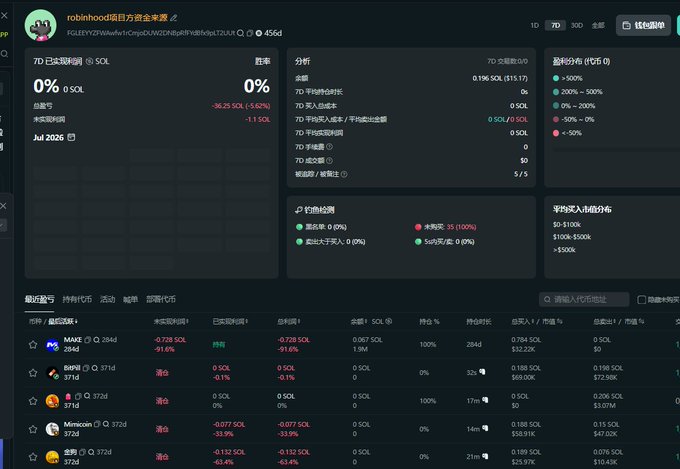Switch the profit unit via the SOL swap icon
The image size is (680, 469).
pos(89,62)
